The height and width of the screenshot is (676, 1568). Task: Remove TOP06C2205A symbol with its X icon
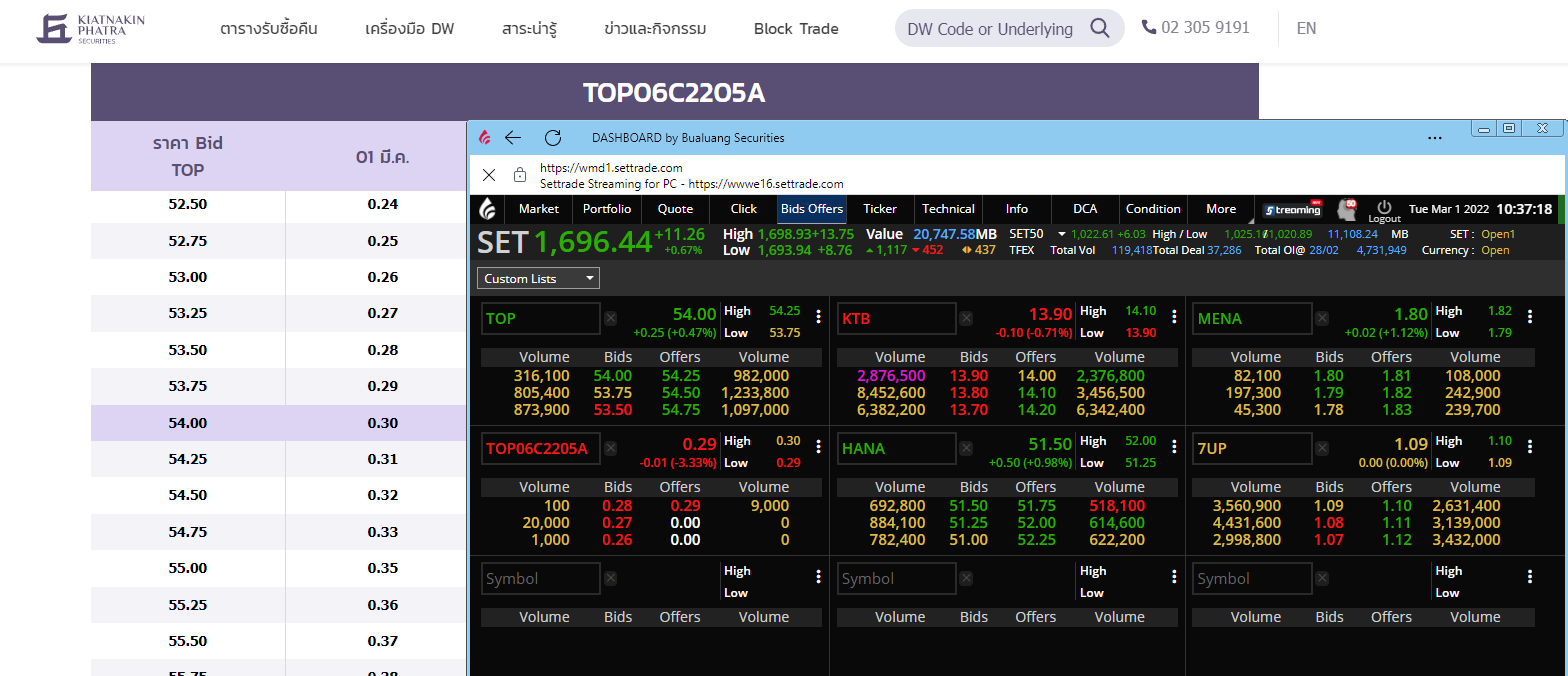pyautogui.click(x=610, y=449)
